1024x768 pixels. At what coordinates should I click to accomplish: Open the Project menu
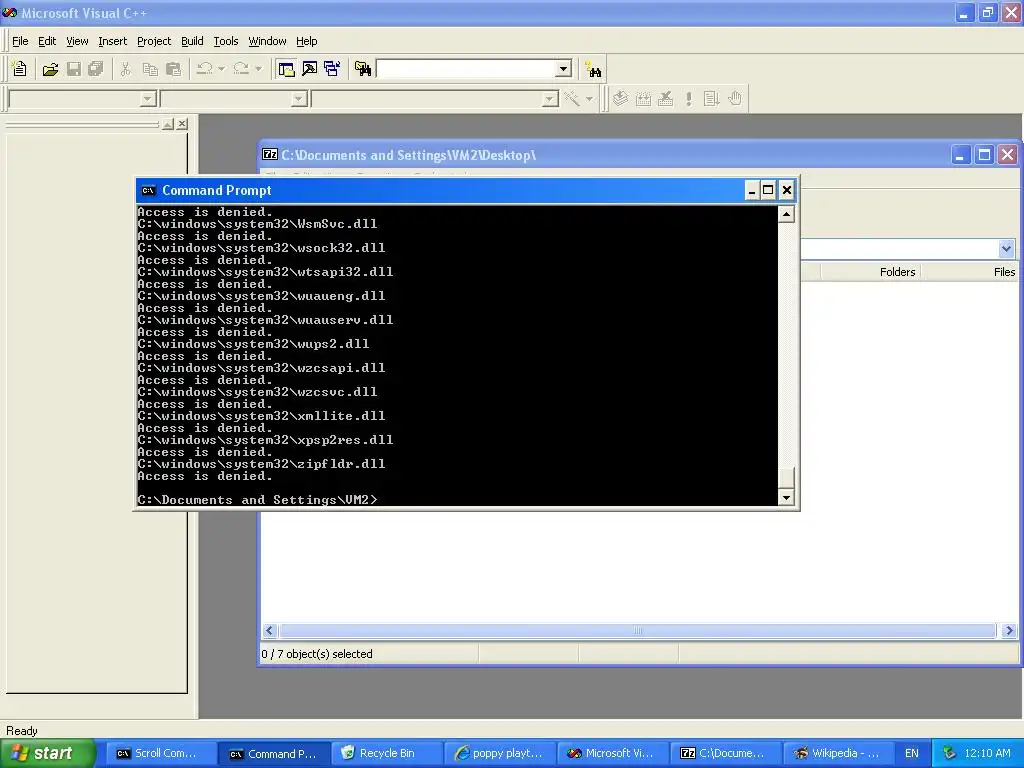point(154,41)
